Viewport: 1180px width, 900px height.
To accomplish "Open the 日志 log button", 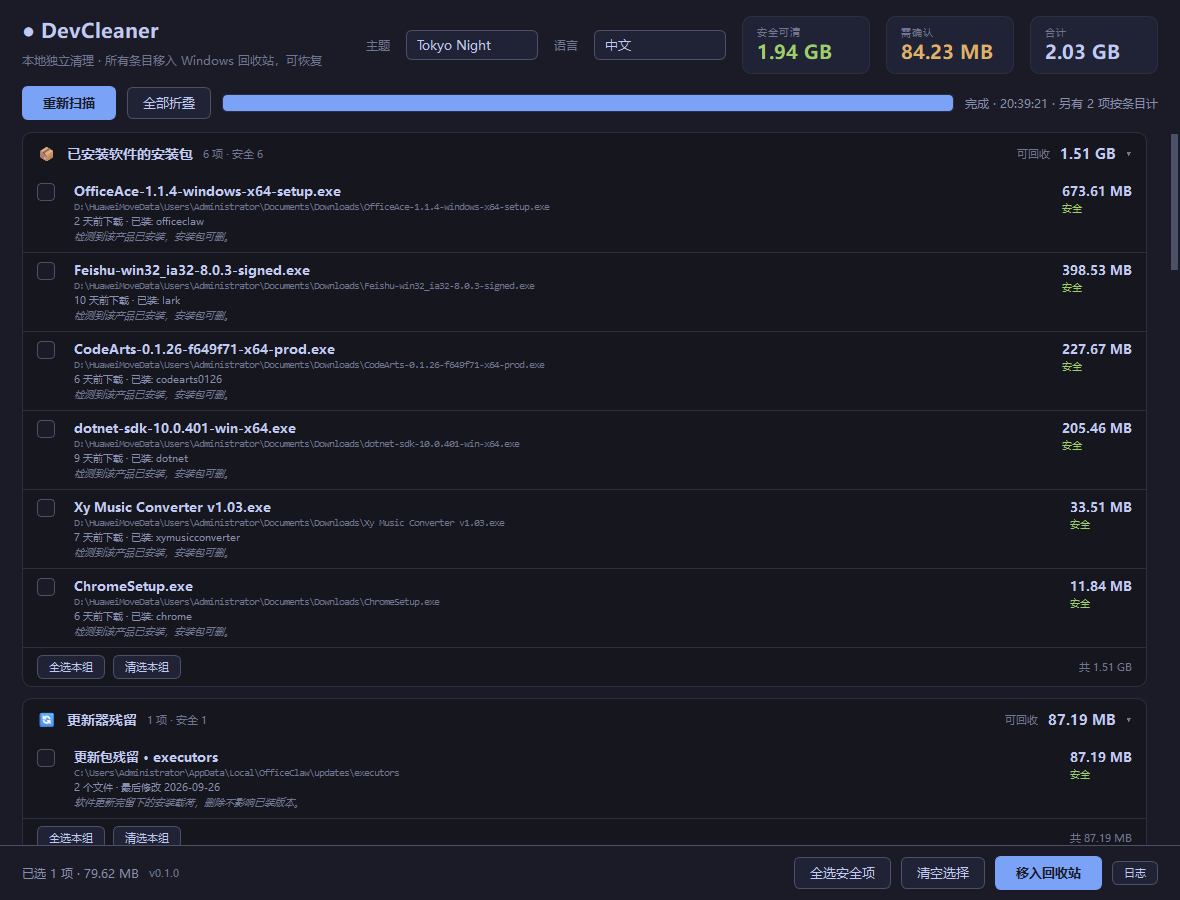I will tap(1135, 873).
